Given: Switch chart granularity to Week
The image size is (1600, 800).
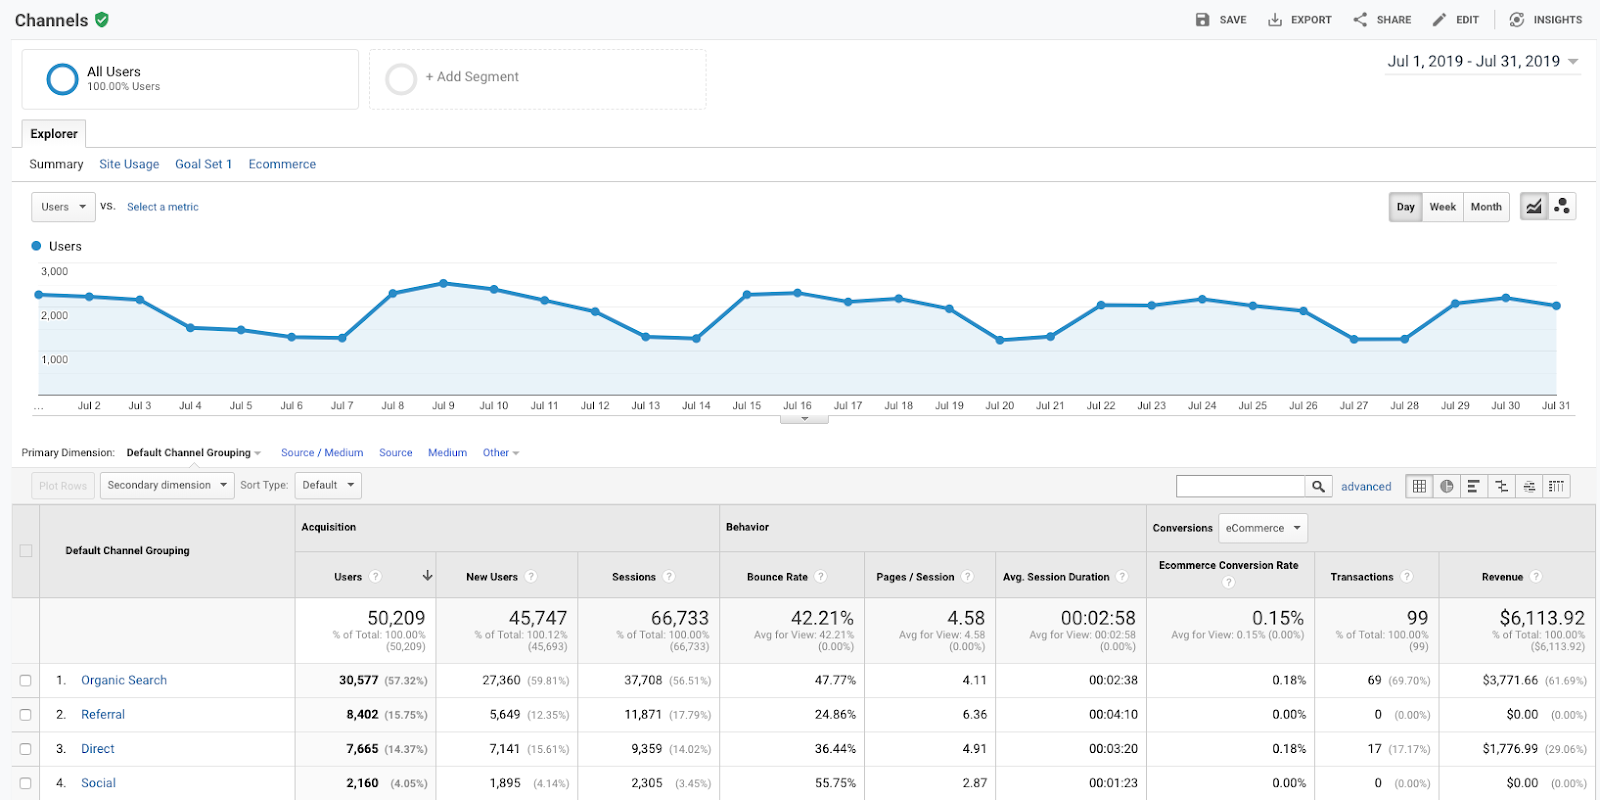Looking at the screenshot, I should click(1442, 207).
